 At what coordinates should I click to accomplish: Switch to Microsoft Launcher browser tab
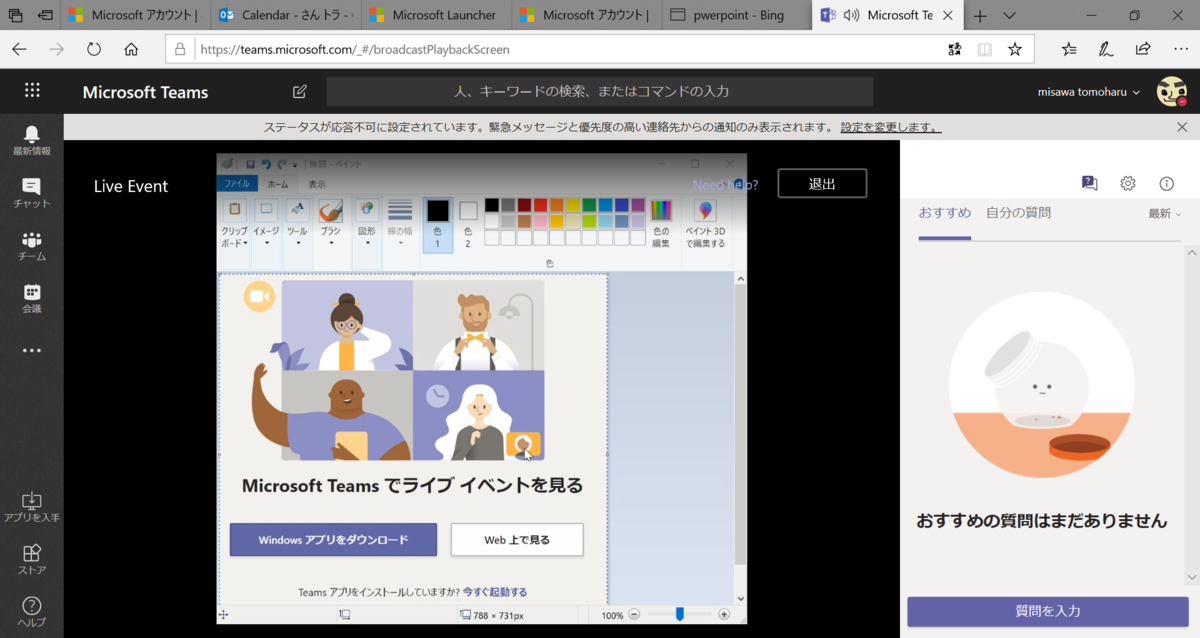pos(435,15)
